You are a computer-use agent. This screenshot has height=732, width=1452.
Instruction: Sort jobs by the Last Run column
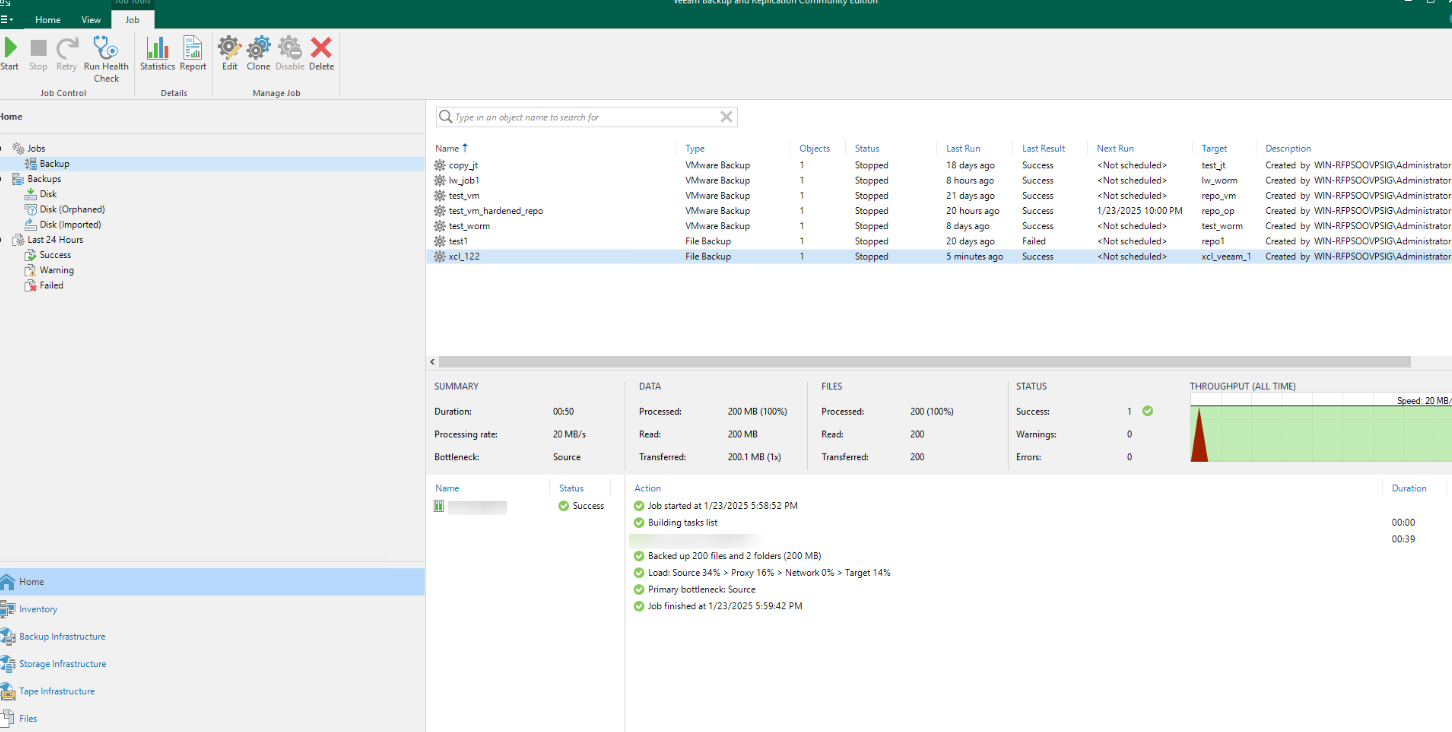point(963,148)
